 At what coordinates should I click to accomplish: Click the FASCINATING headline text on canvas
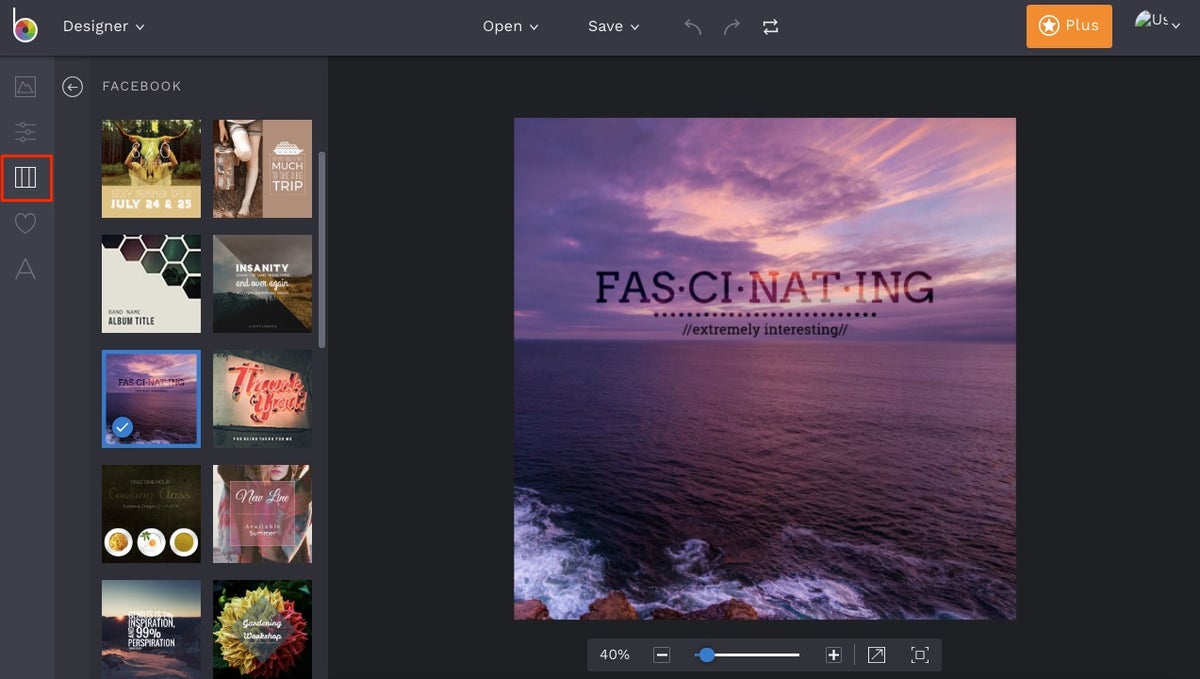click(x=765, y=287)
